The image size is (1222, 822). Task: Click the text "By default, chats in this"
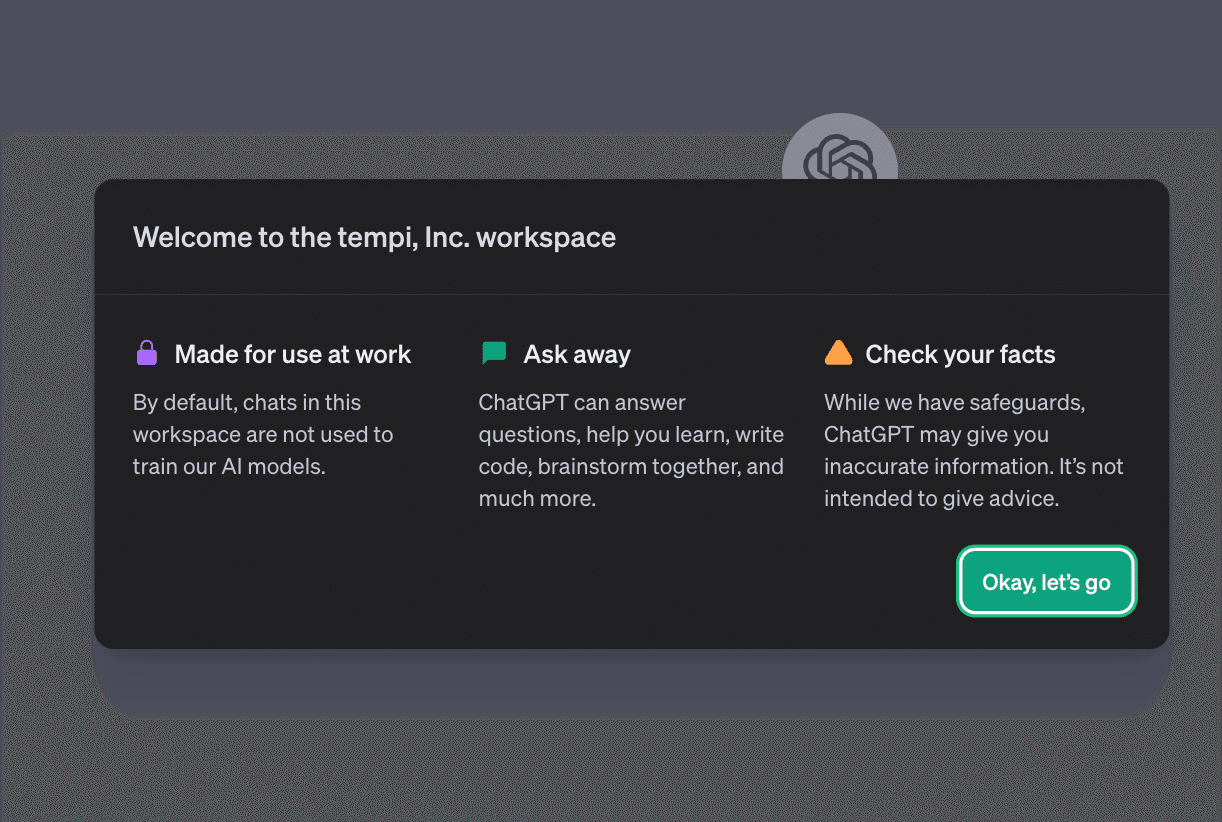click(x=247, y=402)
